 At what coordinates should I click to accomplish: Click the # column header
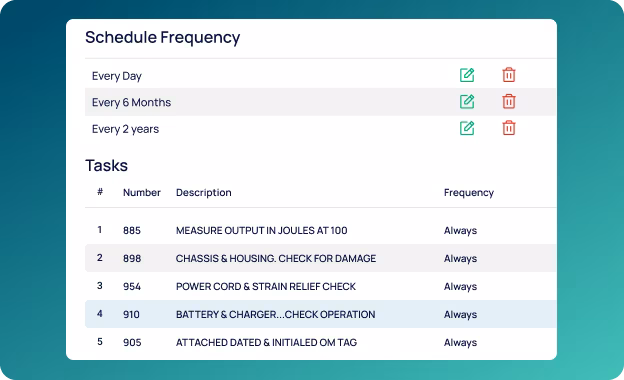(x=100, y=192)
